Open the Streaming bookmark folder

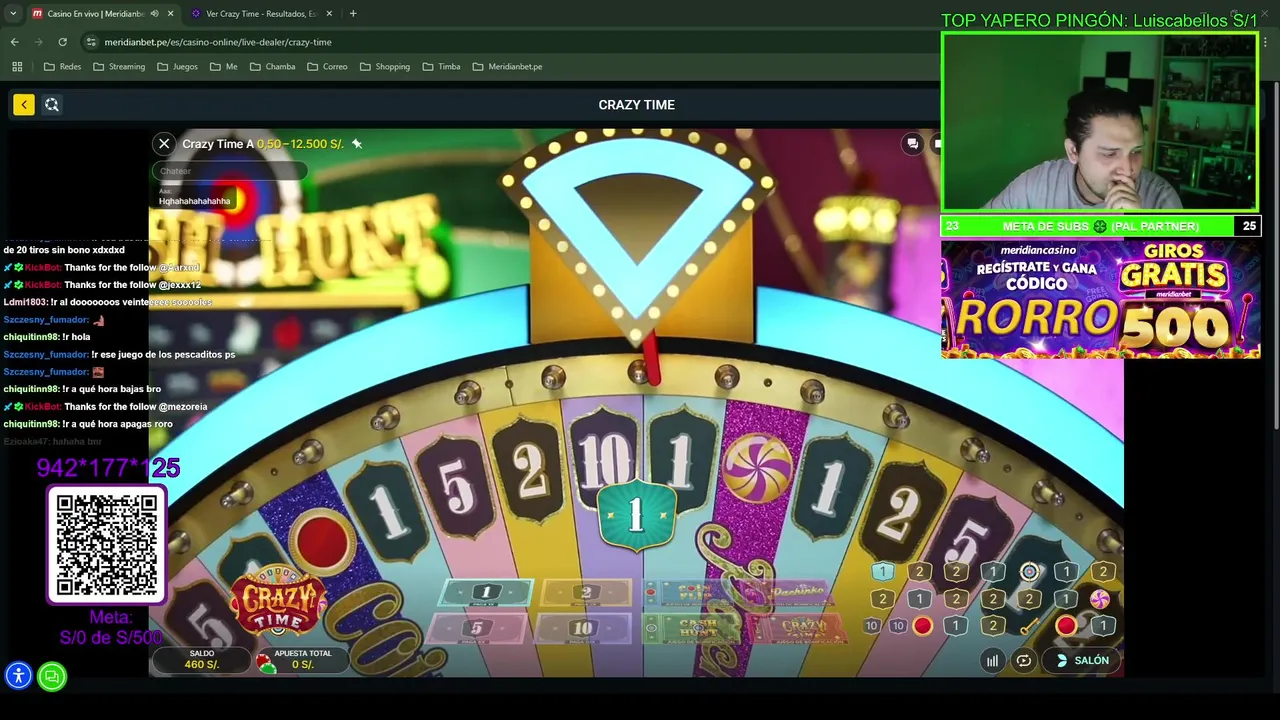point(119,67)
